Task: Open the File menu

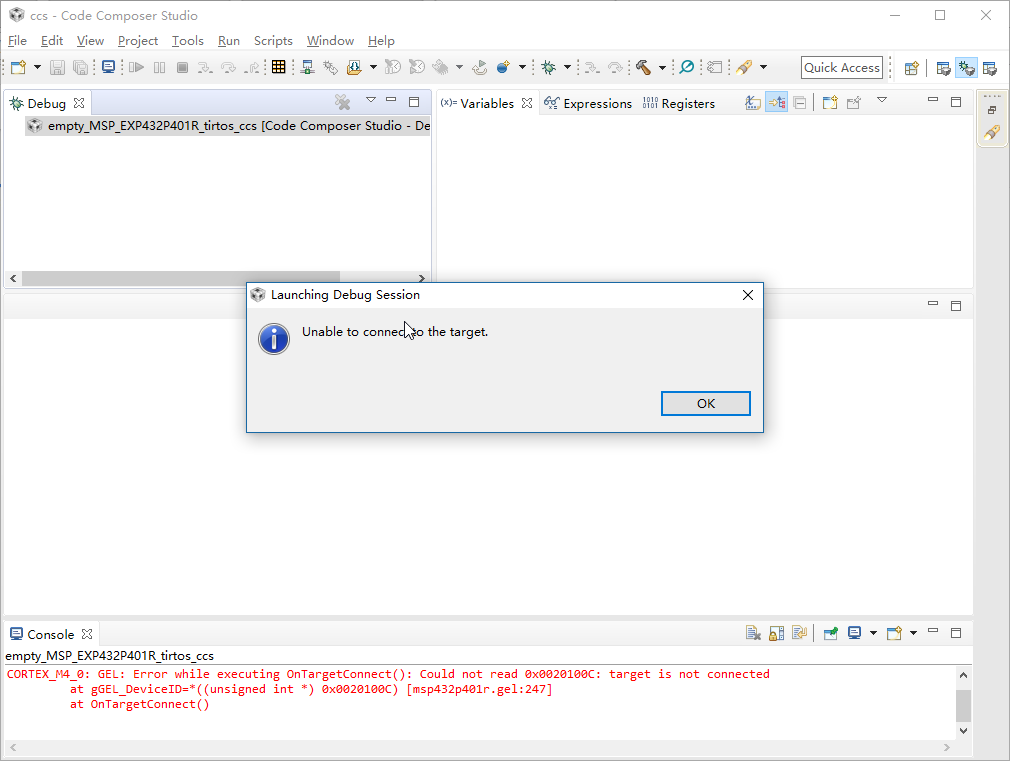Action: point(17,41)
